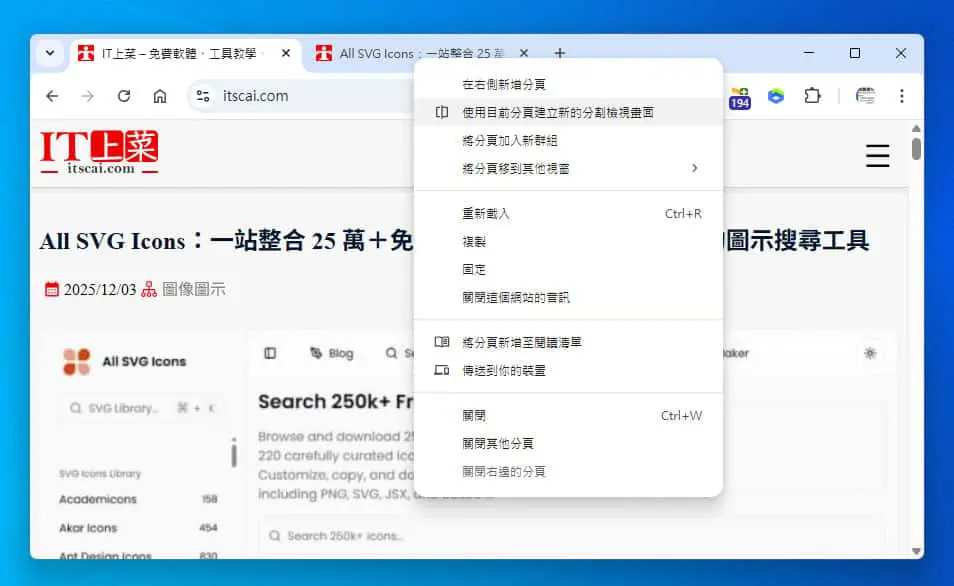Viewport: 954px width, 586px height.
Task: Open the 圖像圖示 category link
Action: coord(193,289)
